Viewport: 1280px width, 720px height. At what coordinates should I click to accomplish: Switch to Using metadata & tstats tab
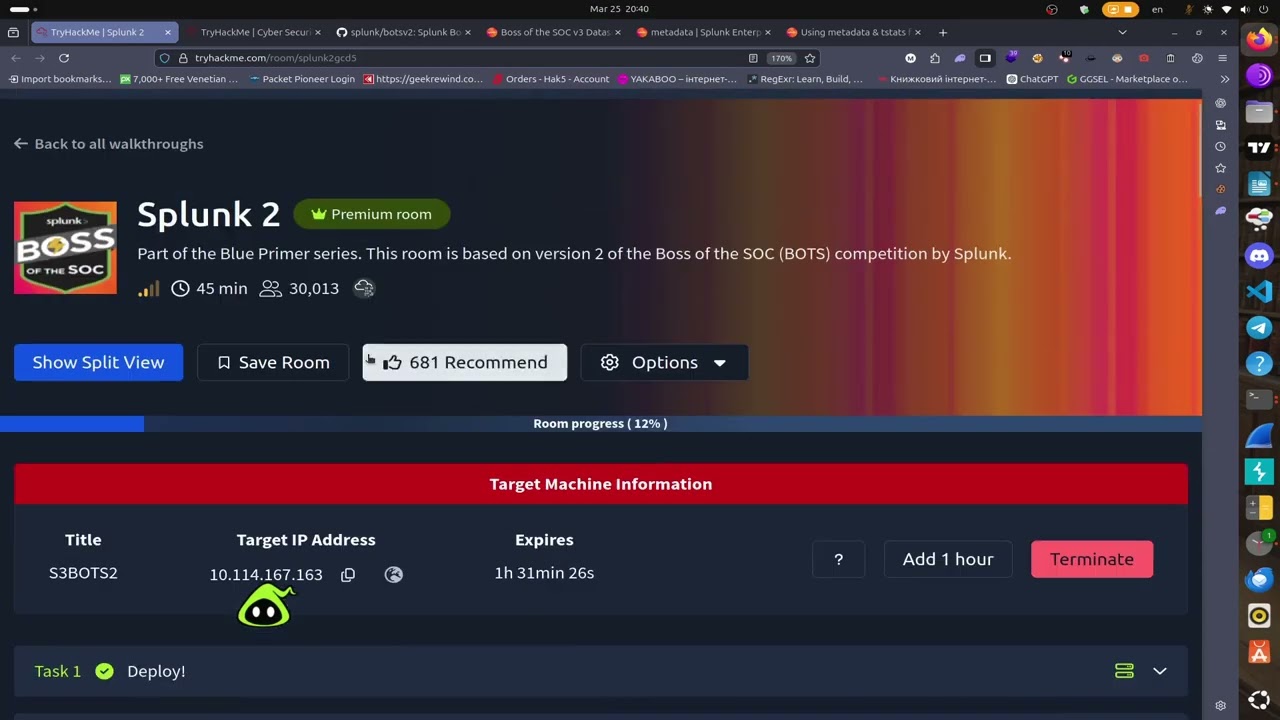pos(855,32)
